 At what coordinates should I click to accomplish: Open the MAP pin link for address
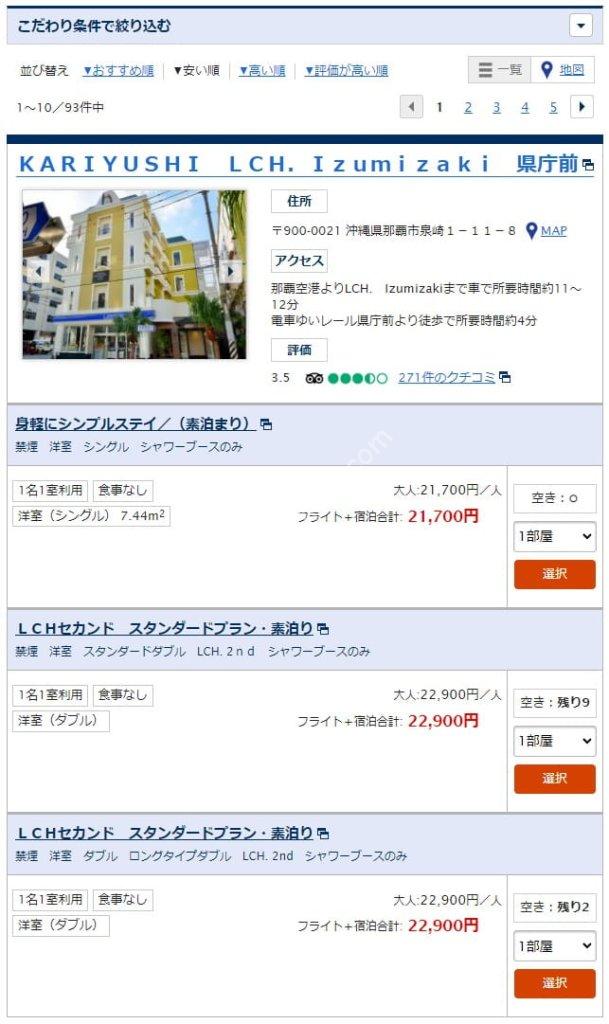coord(547,231)
